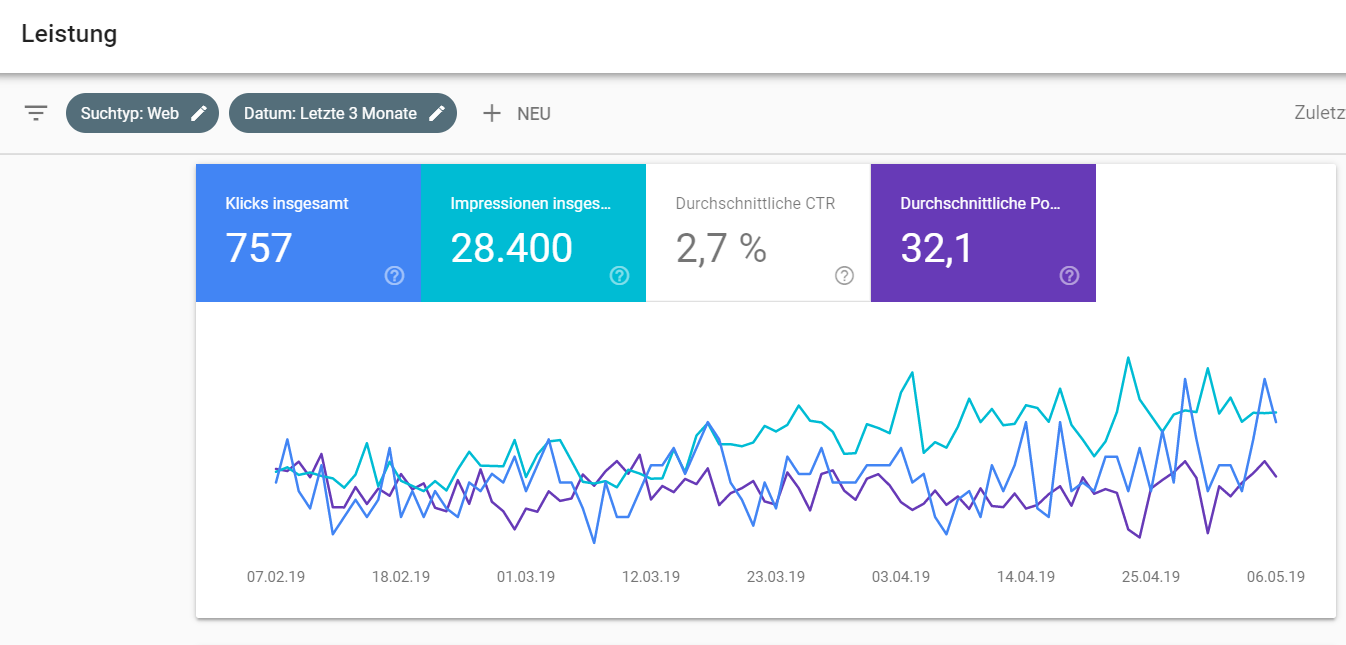Click the plus icon next to NEU
Viewport: 1346px width, 645px height.
click(x=492, y=113)
